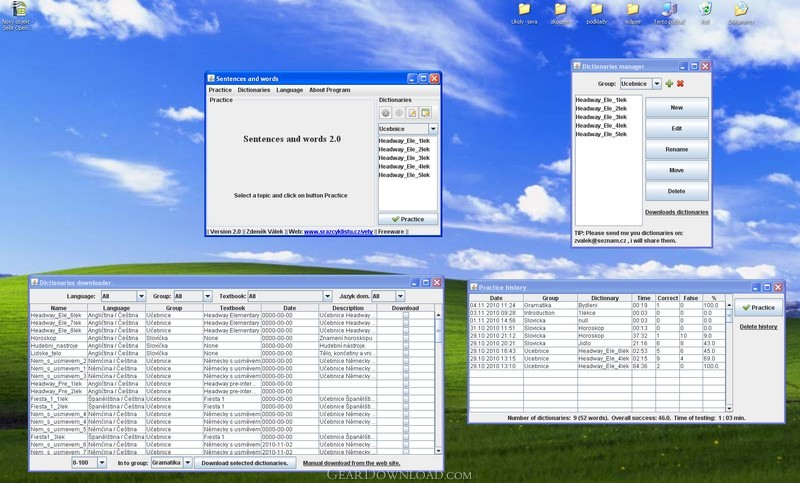Image resolution: width=800 pixels, height=483 pixels.
Task: Click Download selected dictionaries button
Action: point(245,463)
